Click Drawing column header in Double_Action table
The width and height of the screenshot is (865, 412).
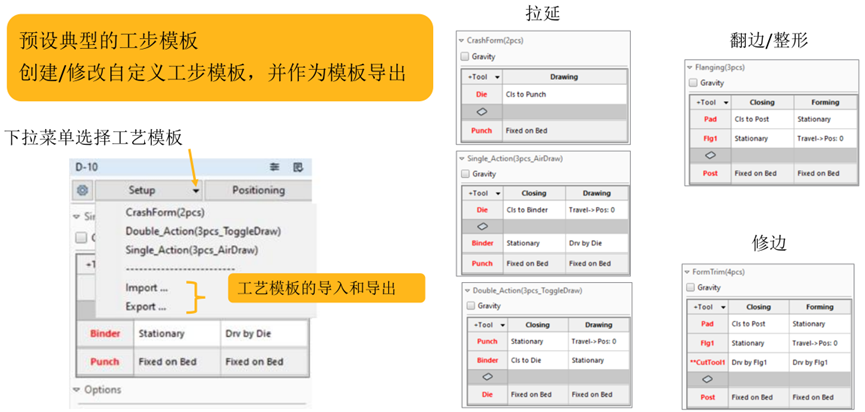[x=599, y=325]
